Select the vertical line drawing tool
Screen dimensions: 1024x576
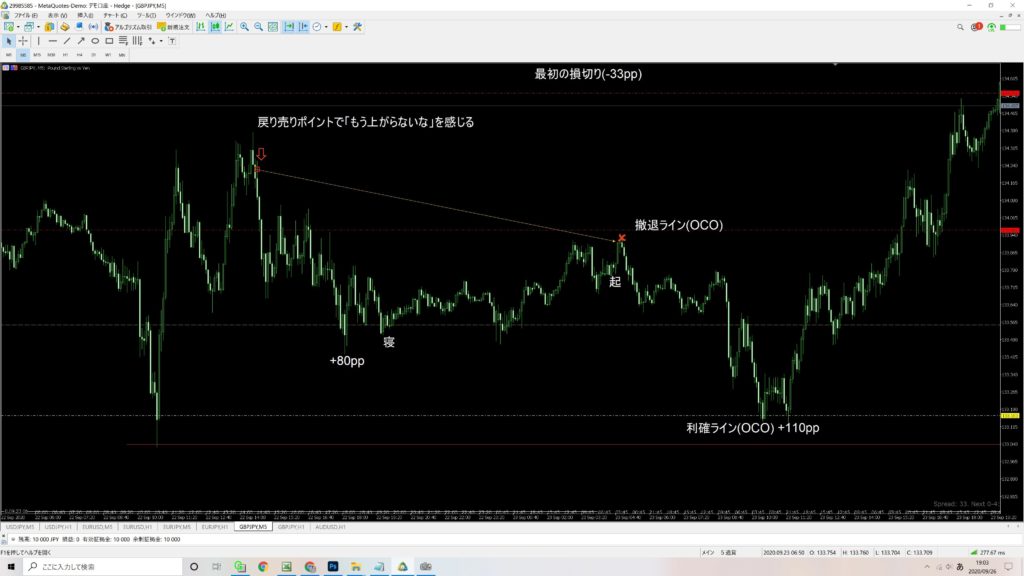pyautogui.click(x=37, y=41)
